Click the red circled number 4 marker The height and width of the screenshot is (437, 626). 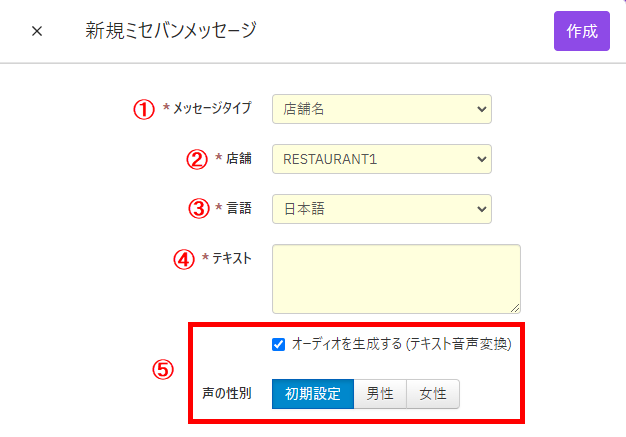pyautogui.click(x=183, y=259)
